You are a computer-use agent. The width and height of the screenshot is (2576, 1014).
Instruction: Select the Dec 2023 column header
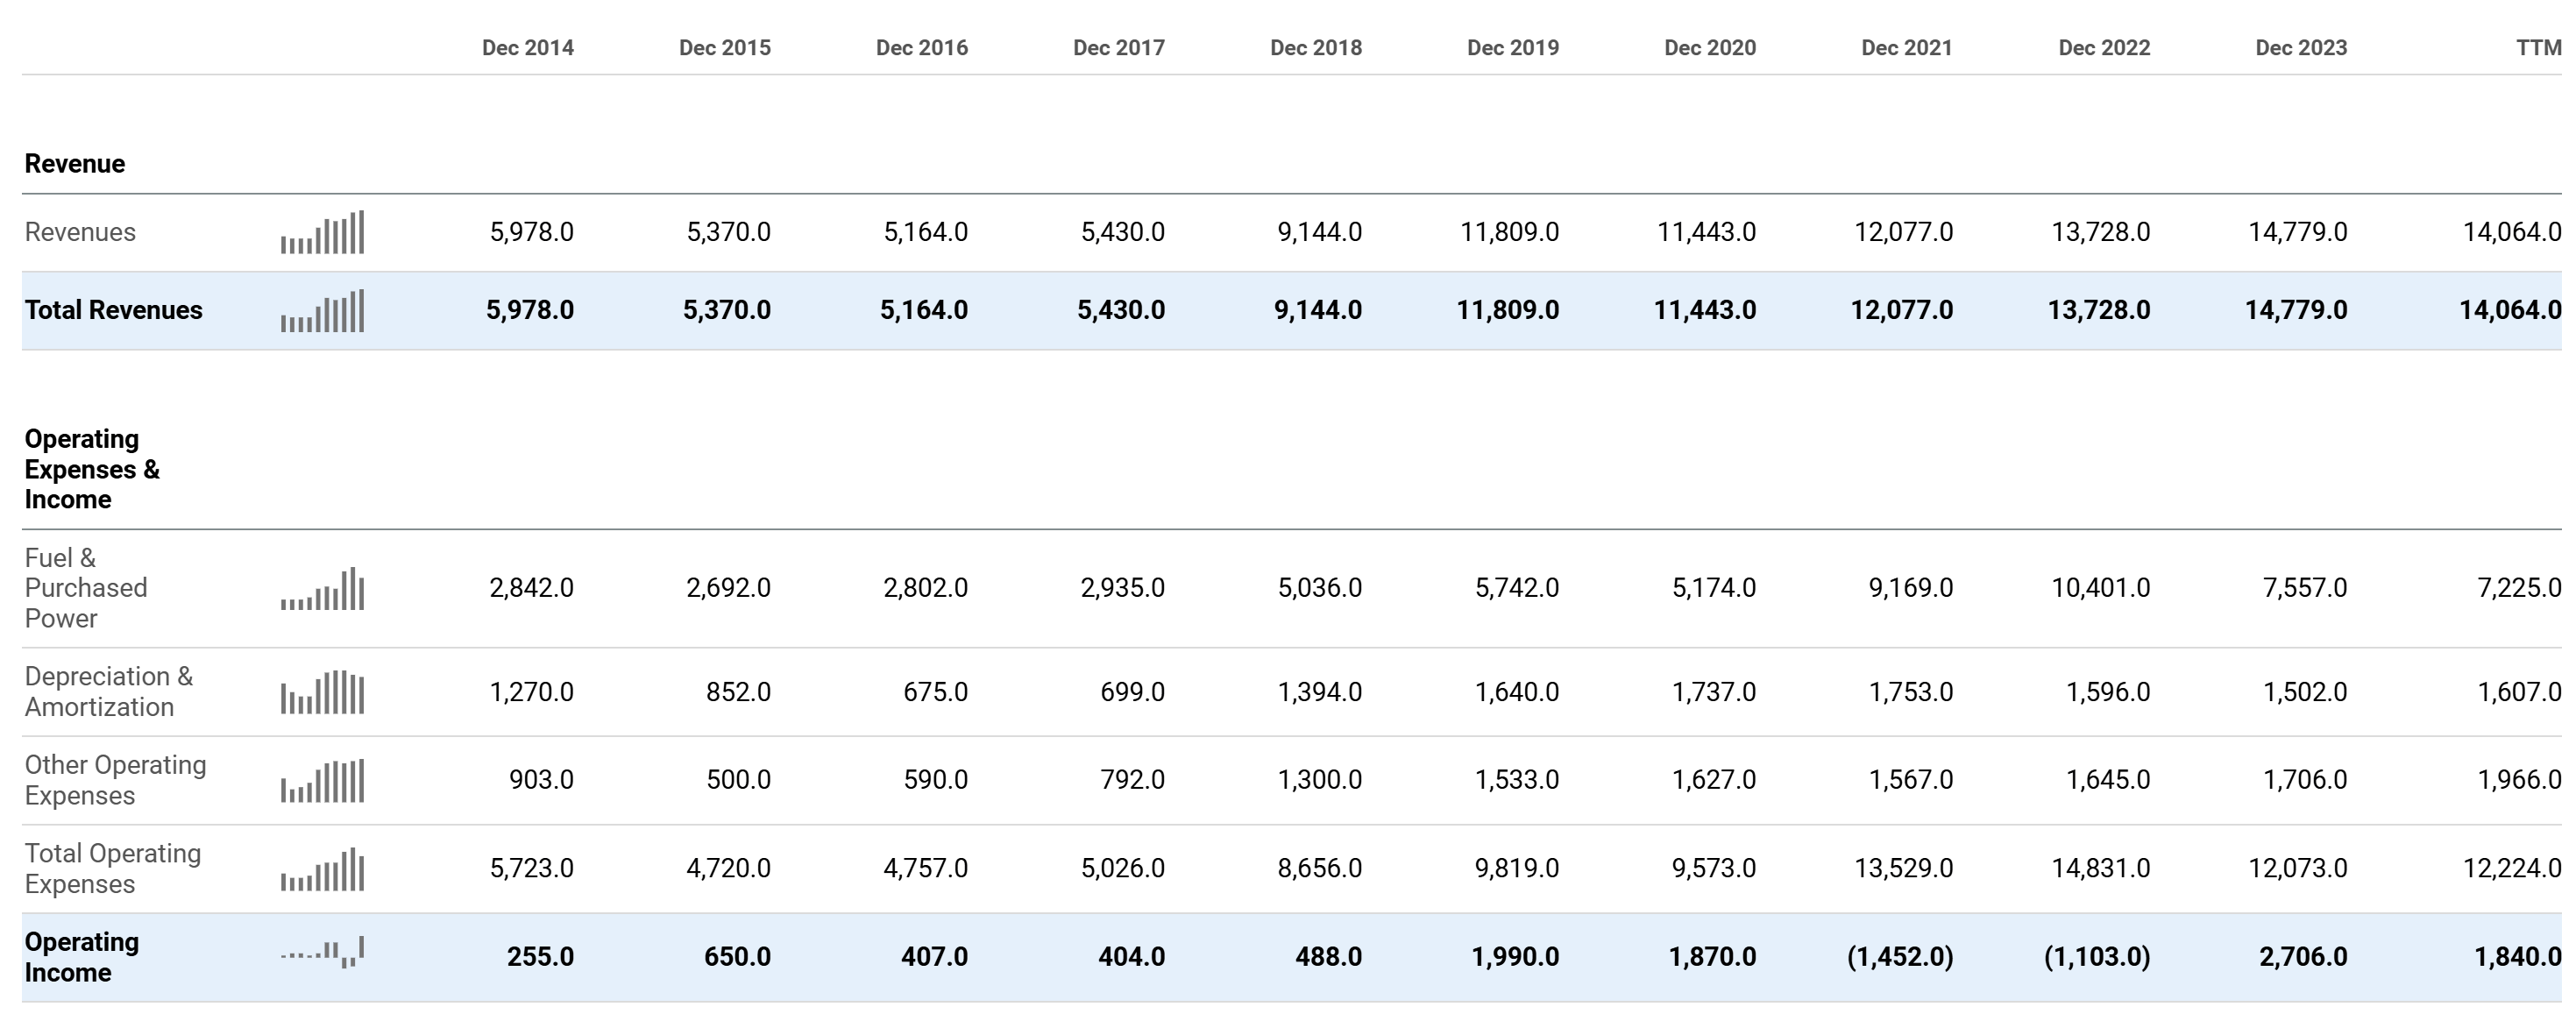2301,46
